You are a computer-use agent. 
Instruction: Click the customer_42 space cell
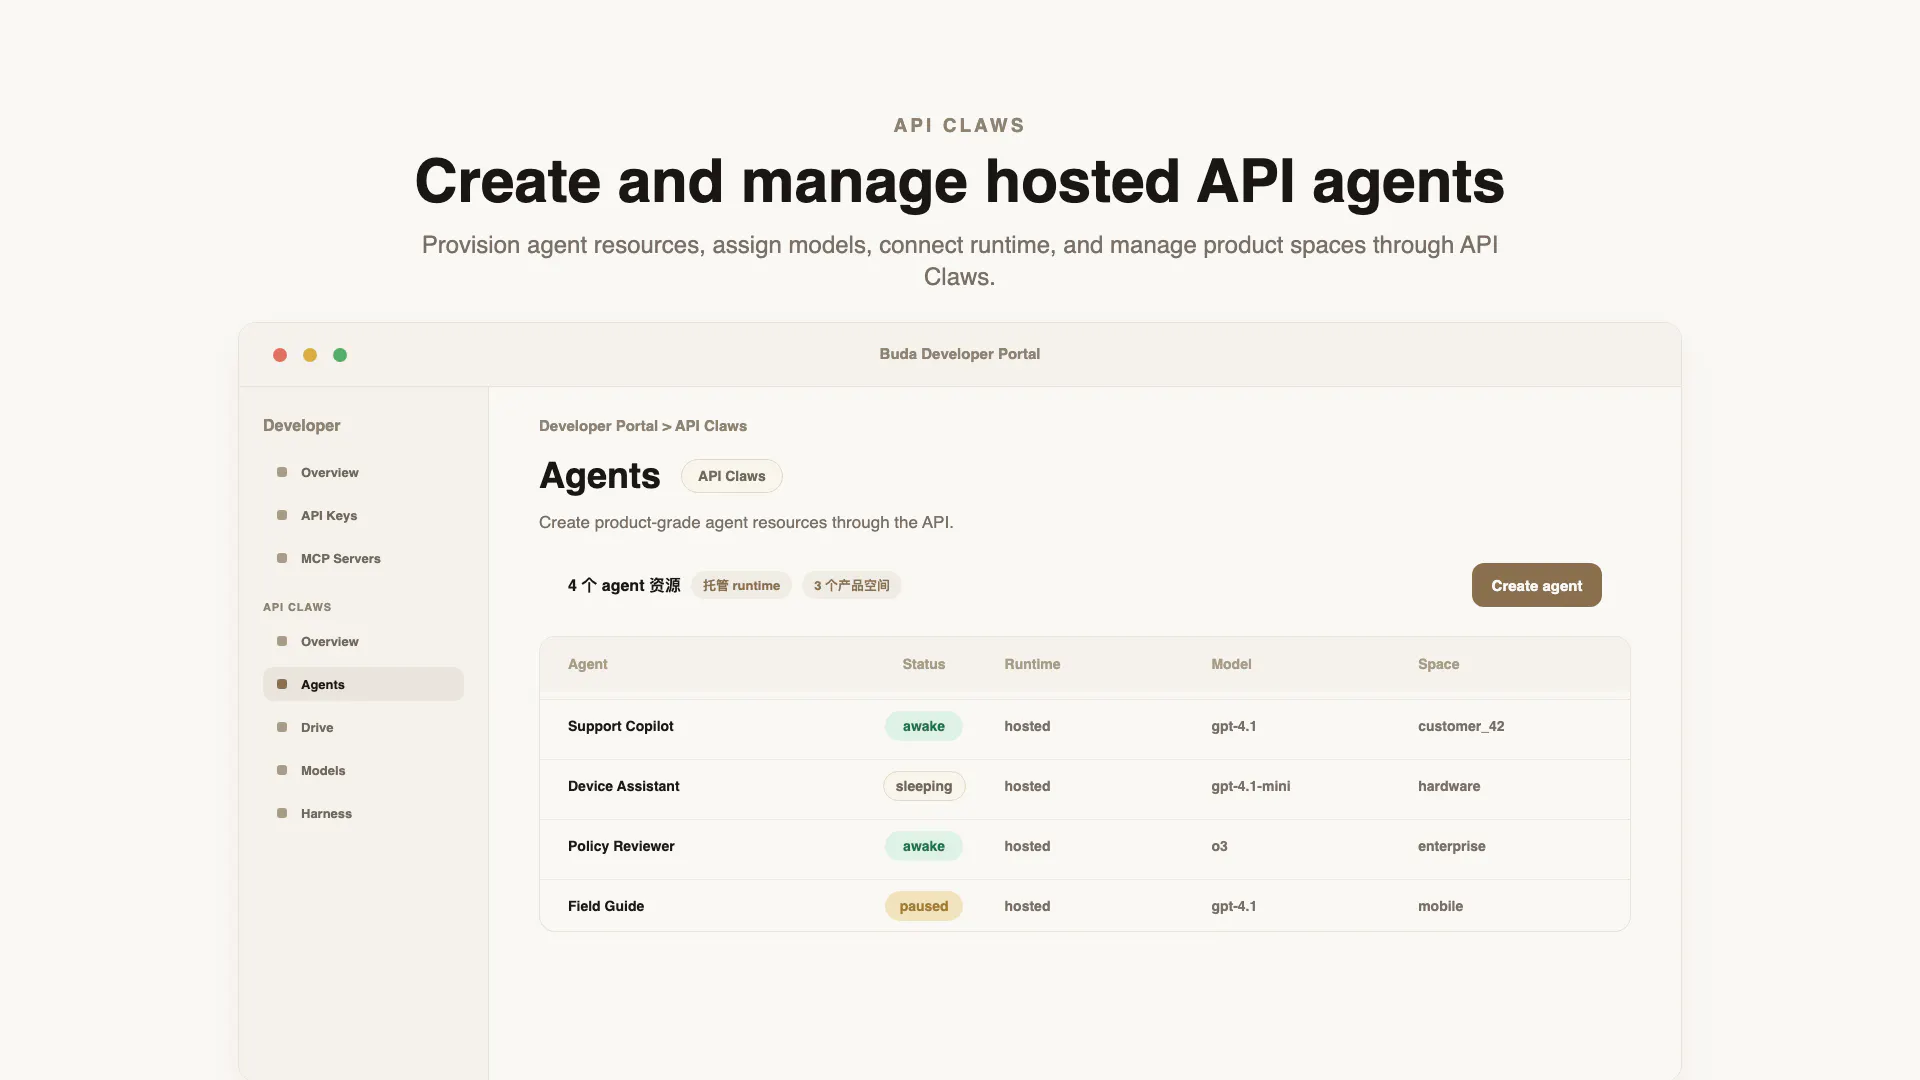coord(1460,726)
